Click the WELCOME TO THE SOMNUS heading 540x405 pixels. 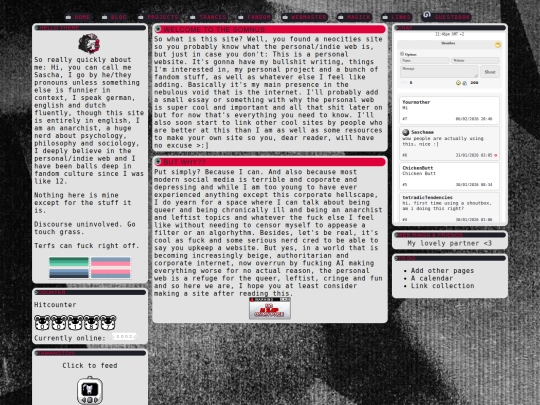[x=214, y=29]
